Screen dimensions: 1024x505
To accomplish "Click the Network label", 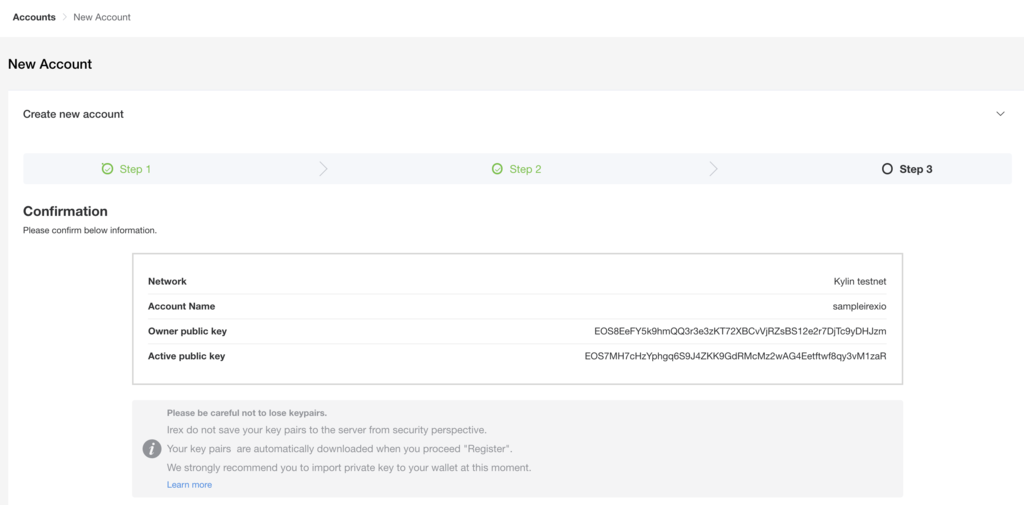I will pos(167,281).
